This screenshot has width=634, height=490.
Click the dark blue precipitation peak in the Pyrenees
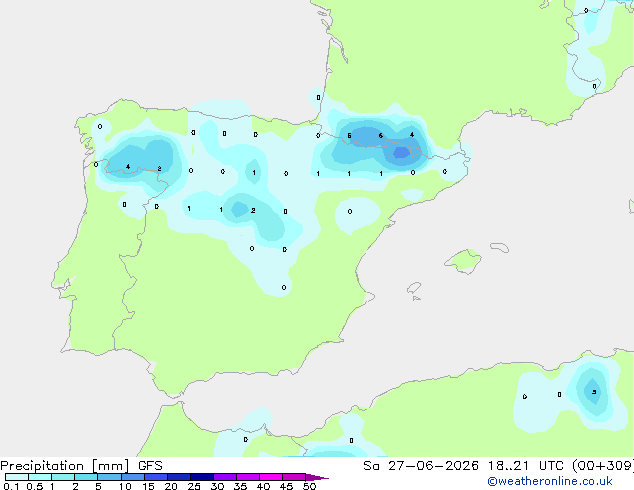pyautogui.click(x=402, y=153)
